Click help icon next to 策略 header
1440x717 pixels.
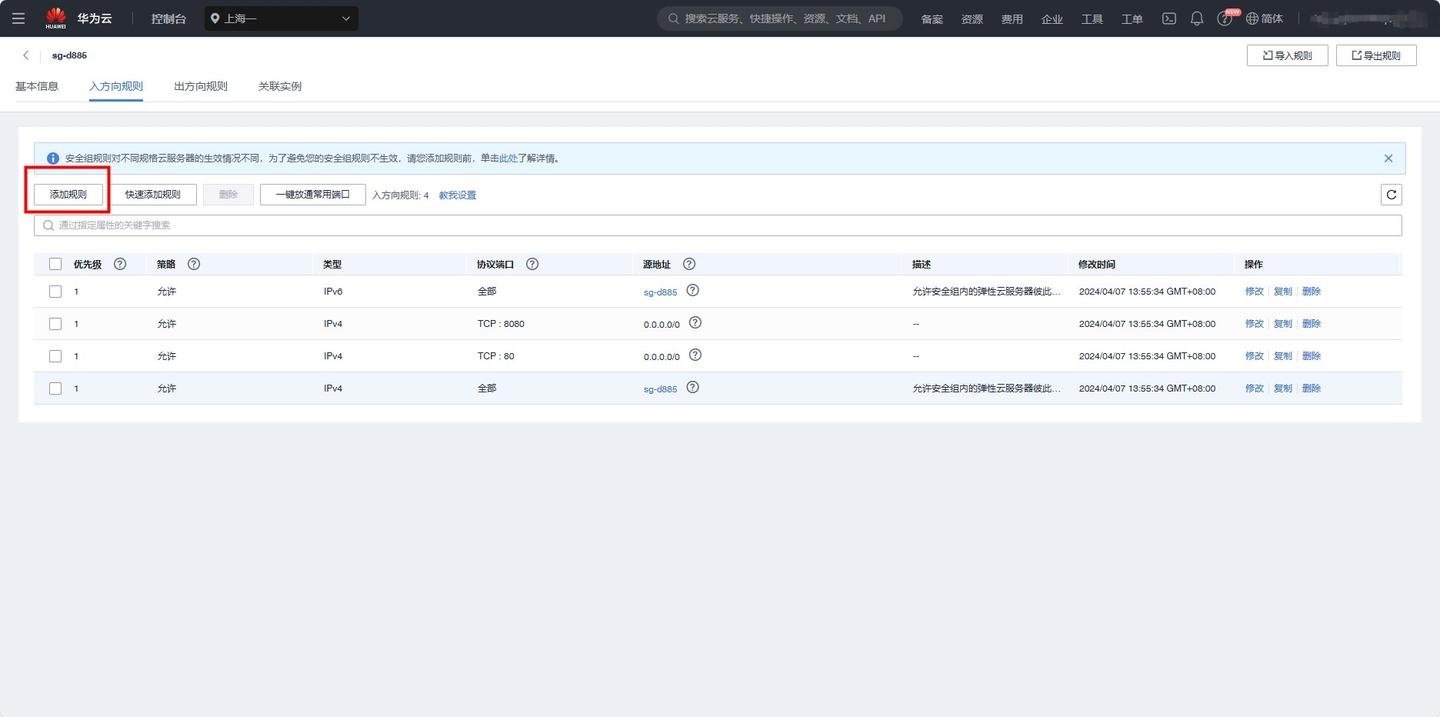[x=194, y=264]
